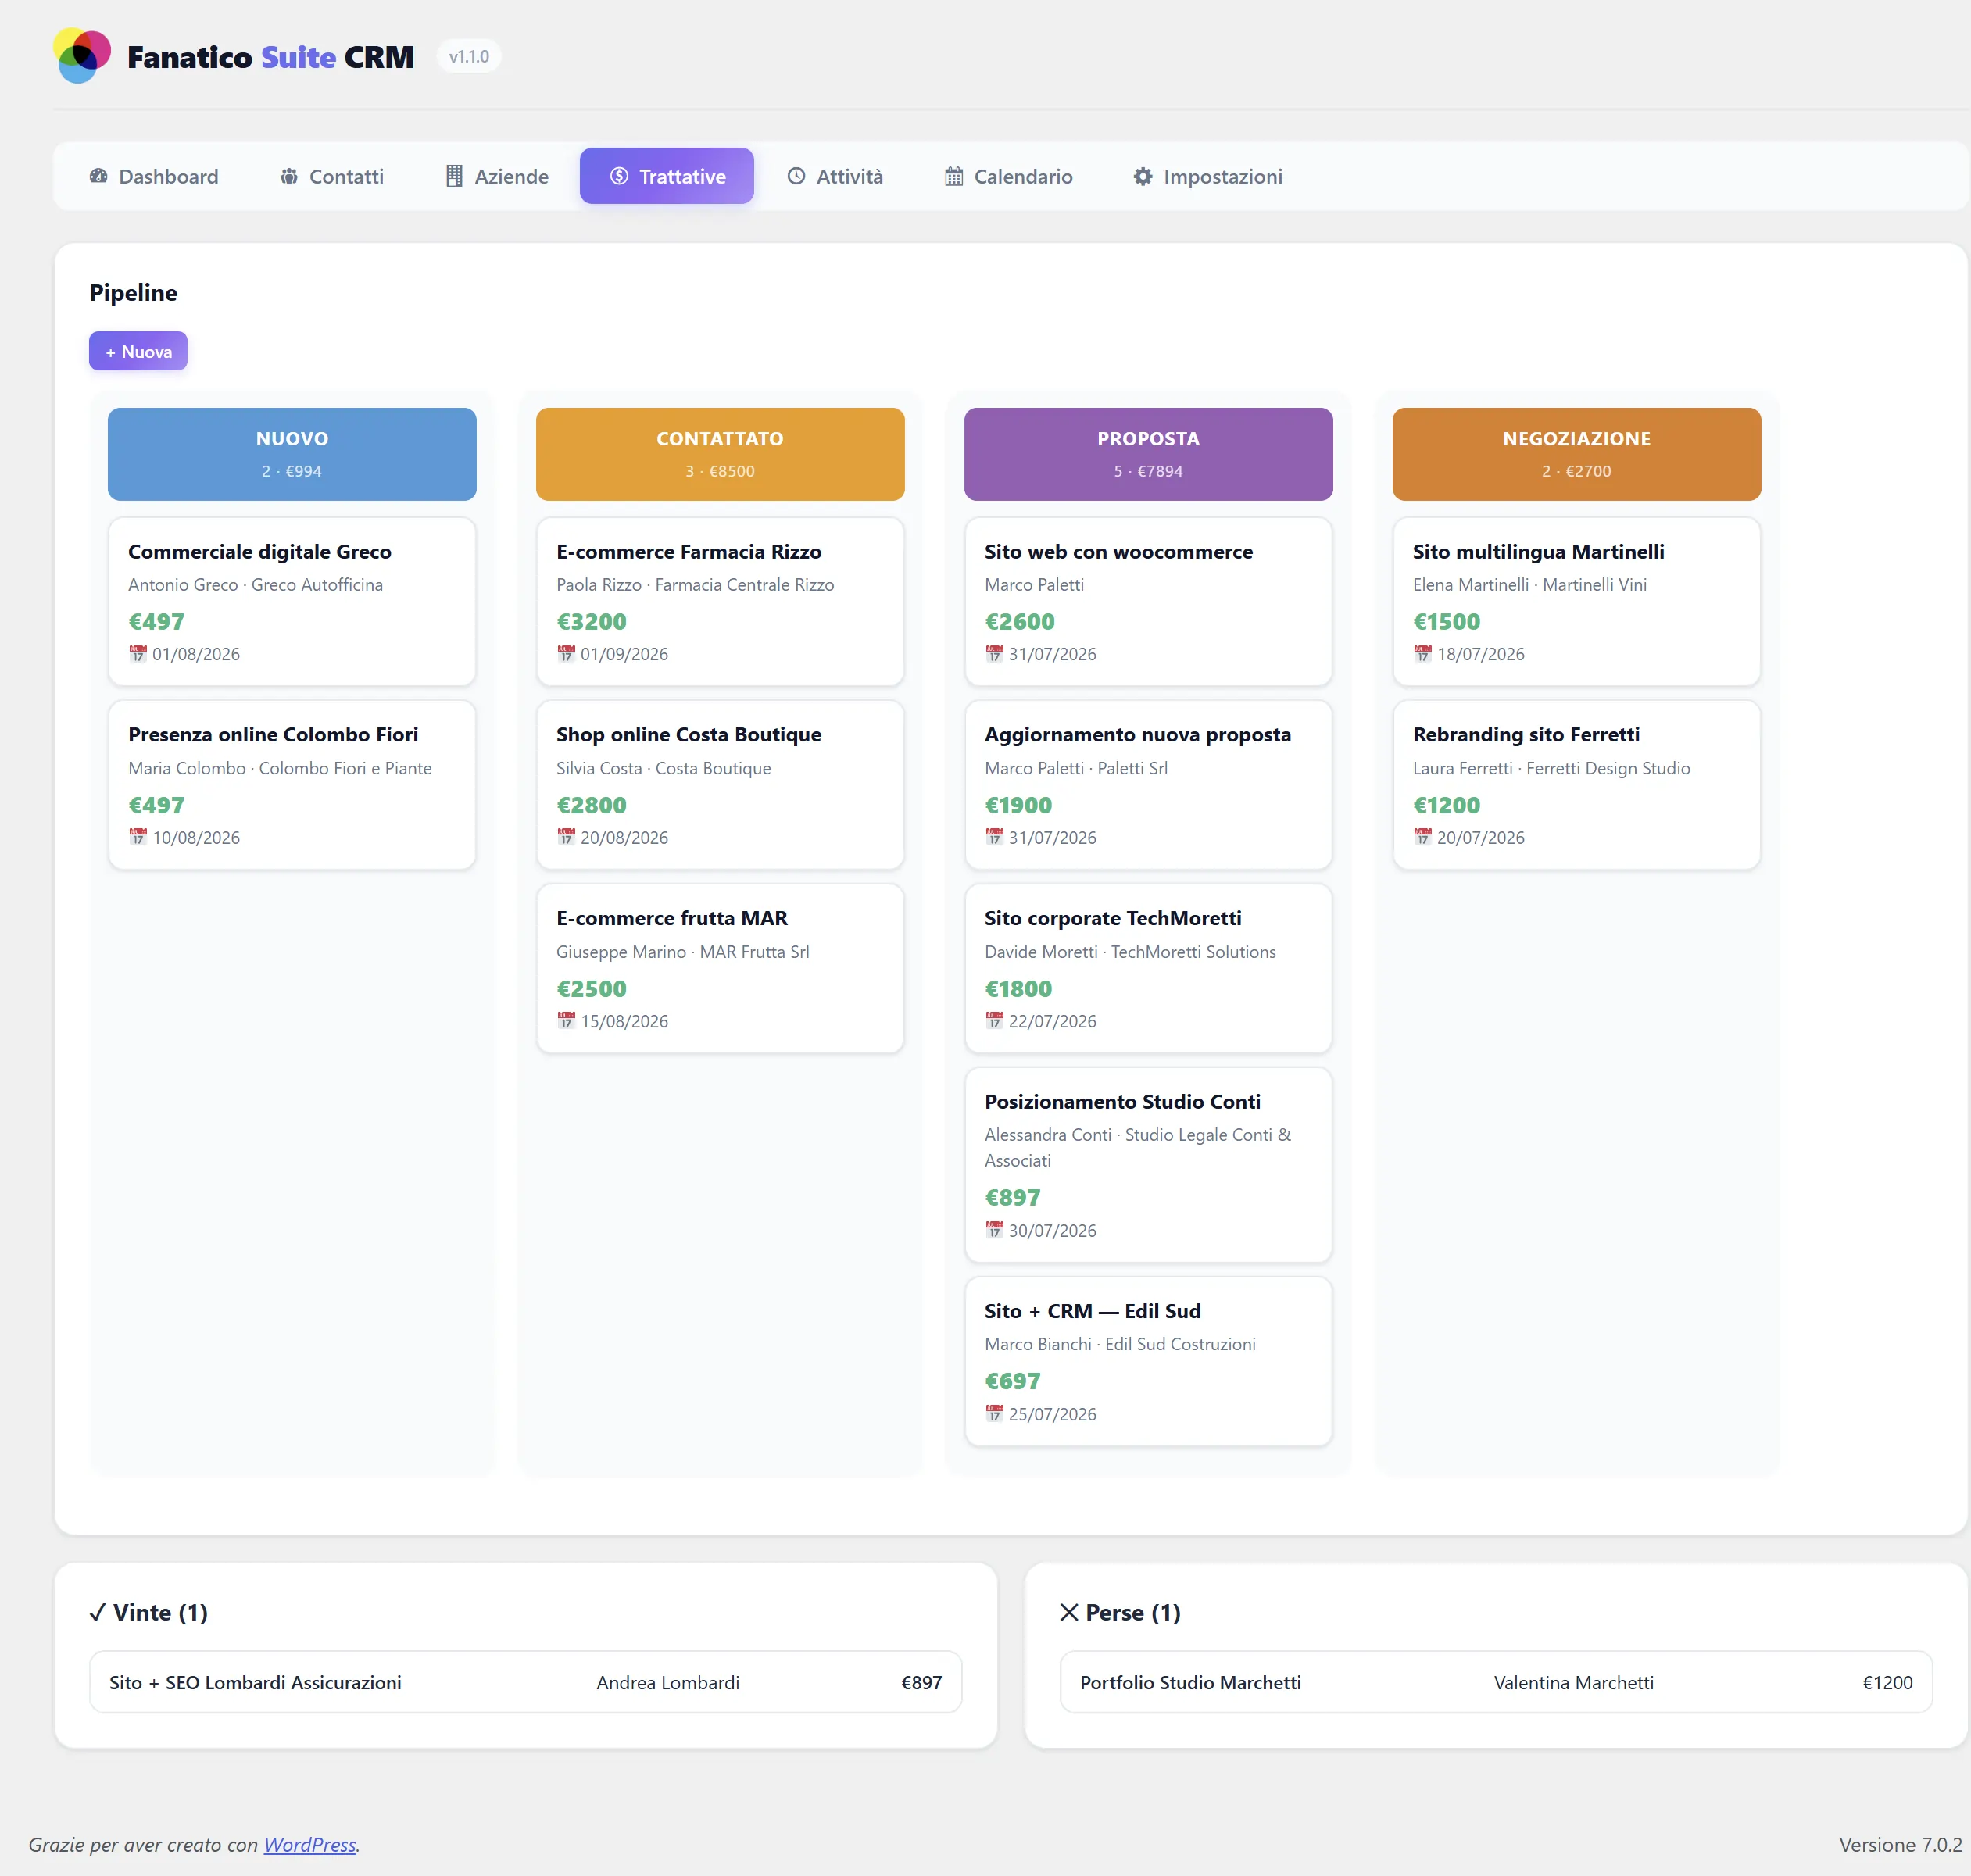Image resolution: width=1971 pixels, height=1876 pixels.
Task: Click the checkmark icon next to Vinte
Action: pyautogui.click(x=98, y=1612)
